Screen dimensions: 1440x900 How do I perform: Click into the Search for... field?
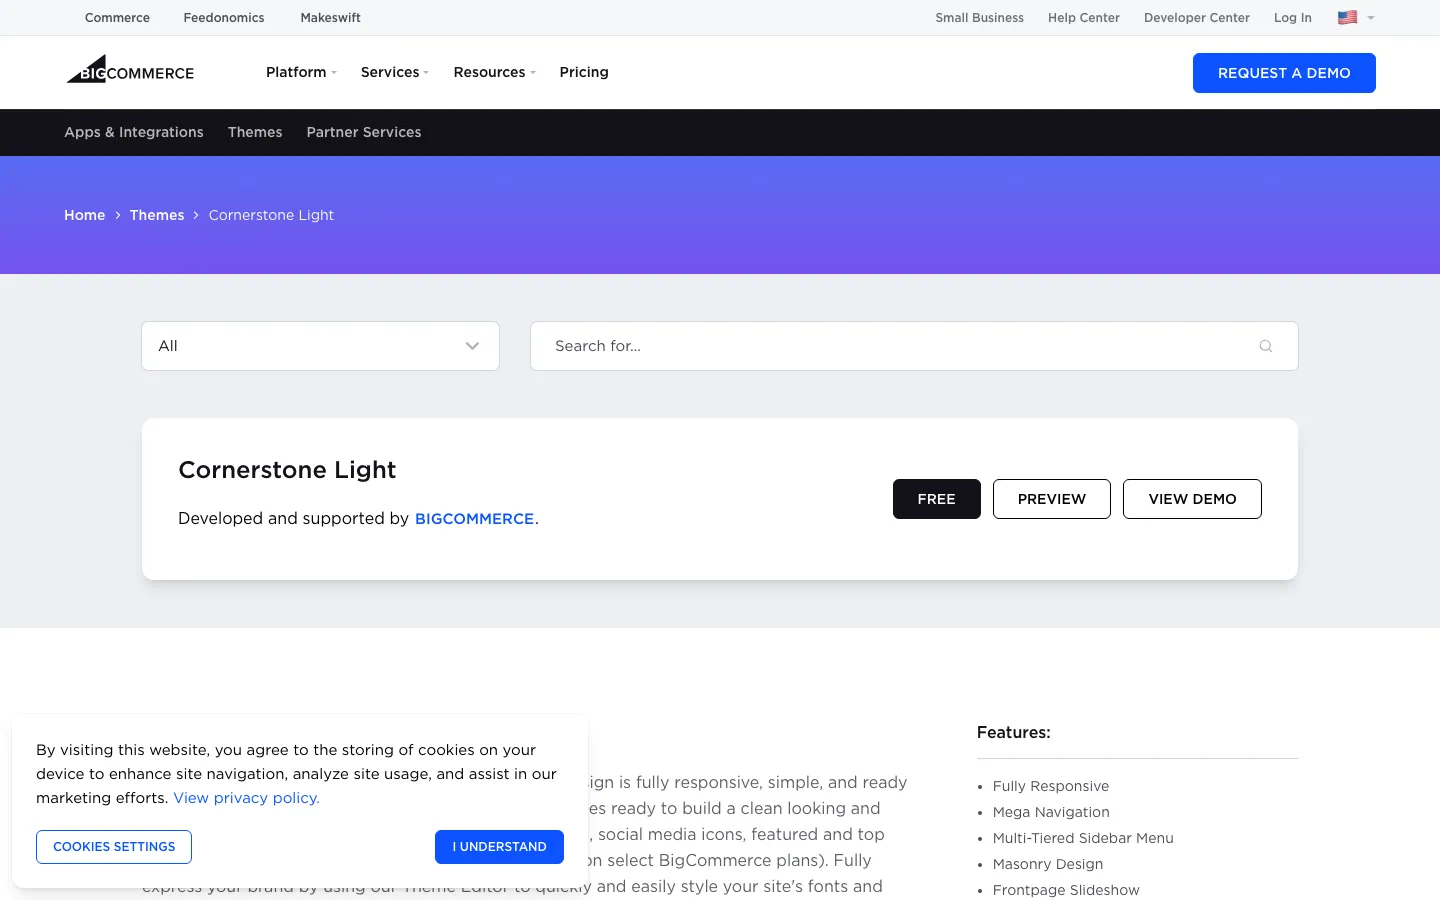[x=914, y=346]
